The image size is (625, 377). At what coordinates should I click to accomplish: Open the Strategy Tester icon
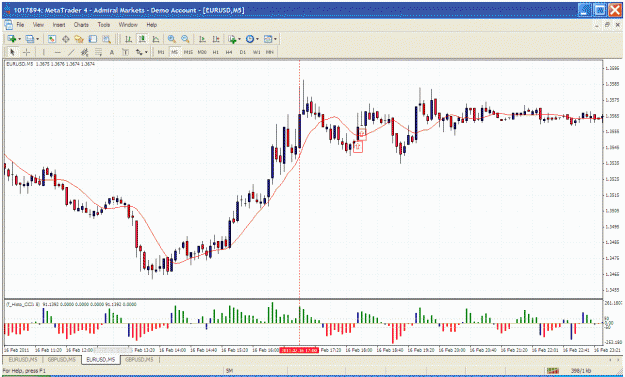106,39
